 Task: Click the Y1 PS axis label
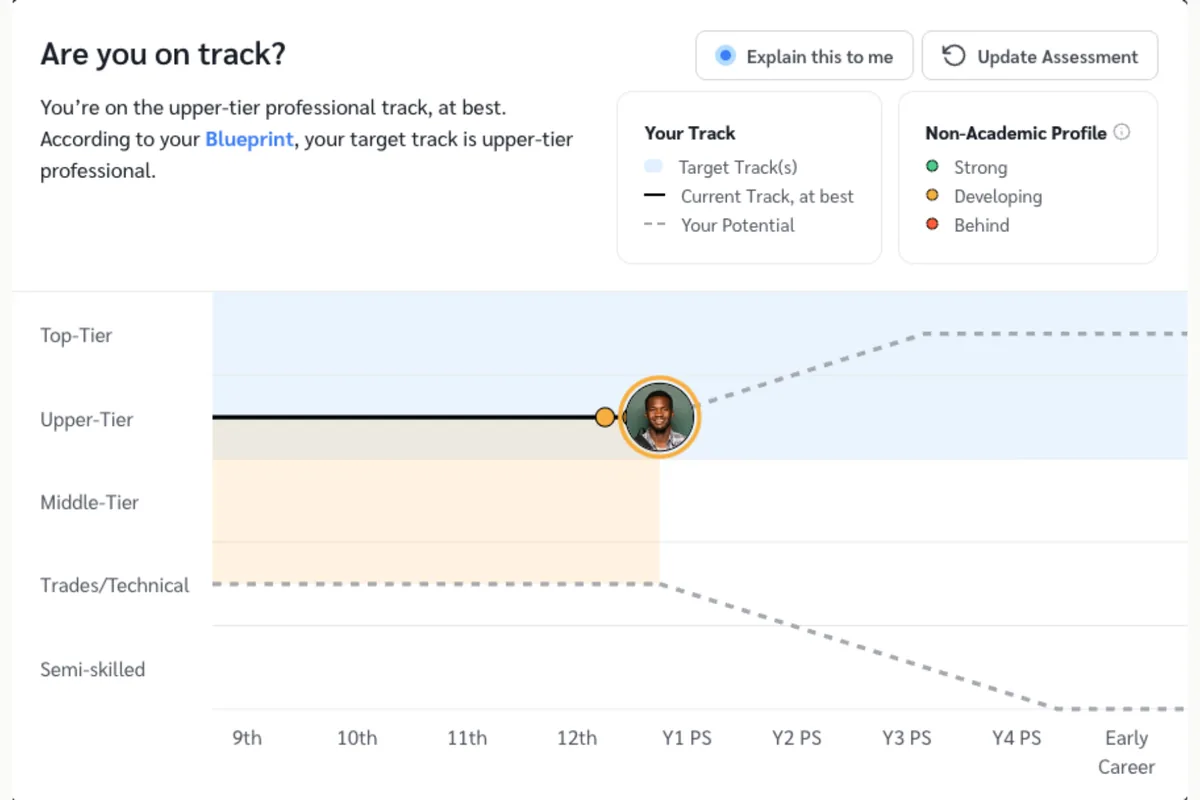[x=687, y=738]
